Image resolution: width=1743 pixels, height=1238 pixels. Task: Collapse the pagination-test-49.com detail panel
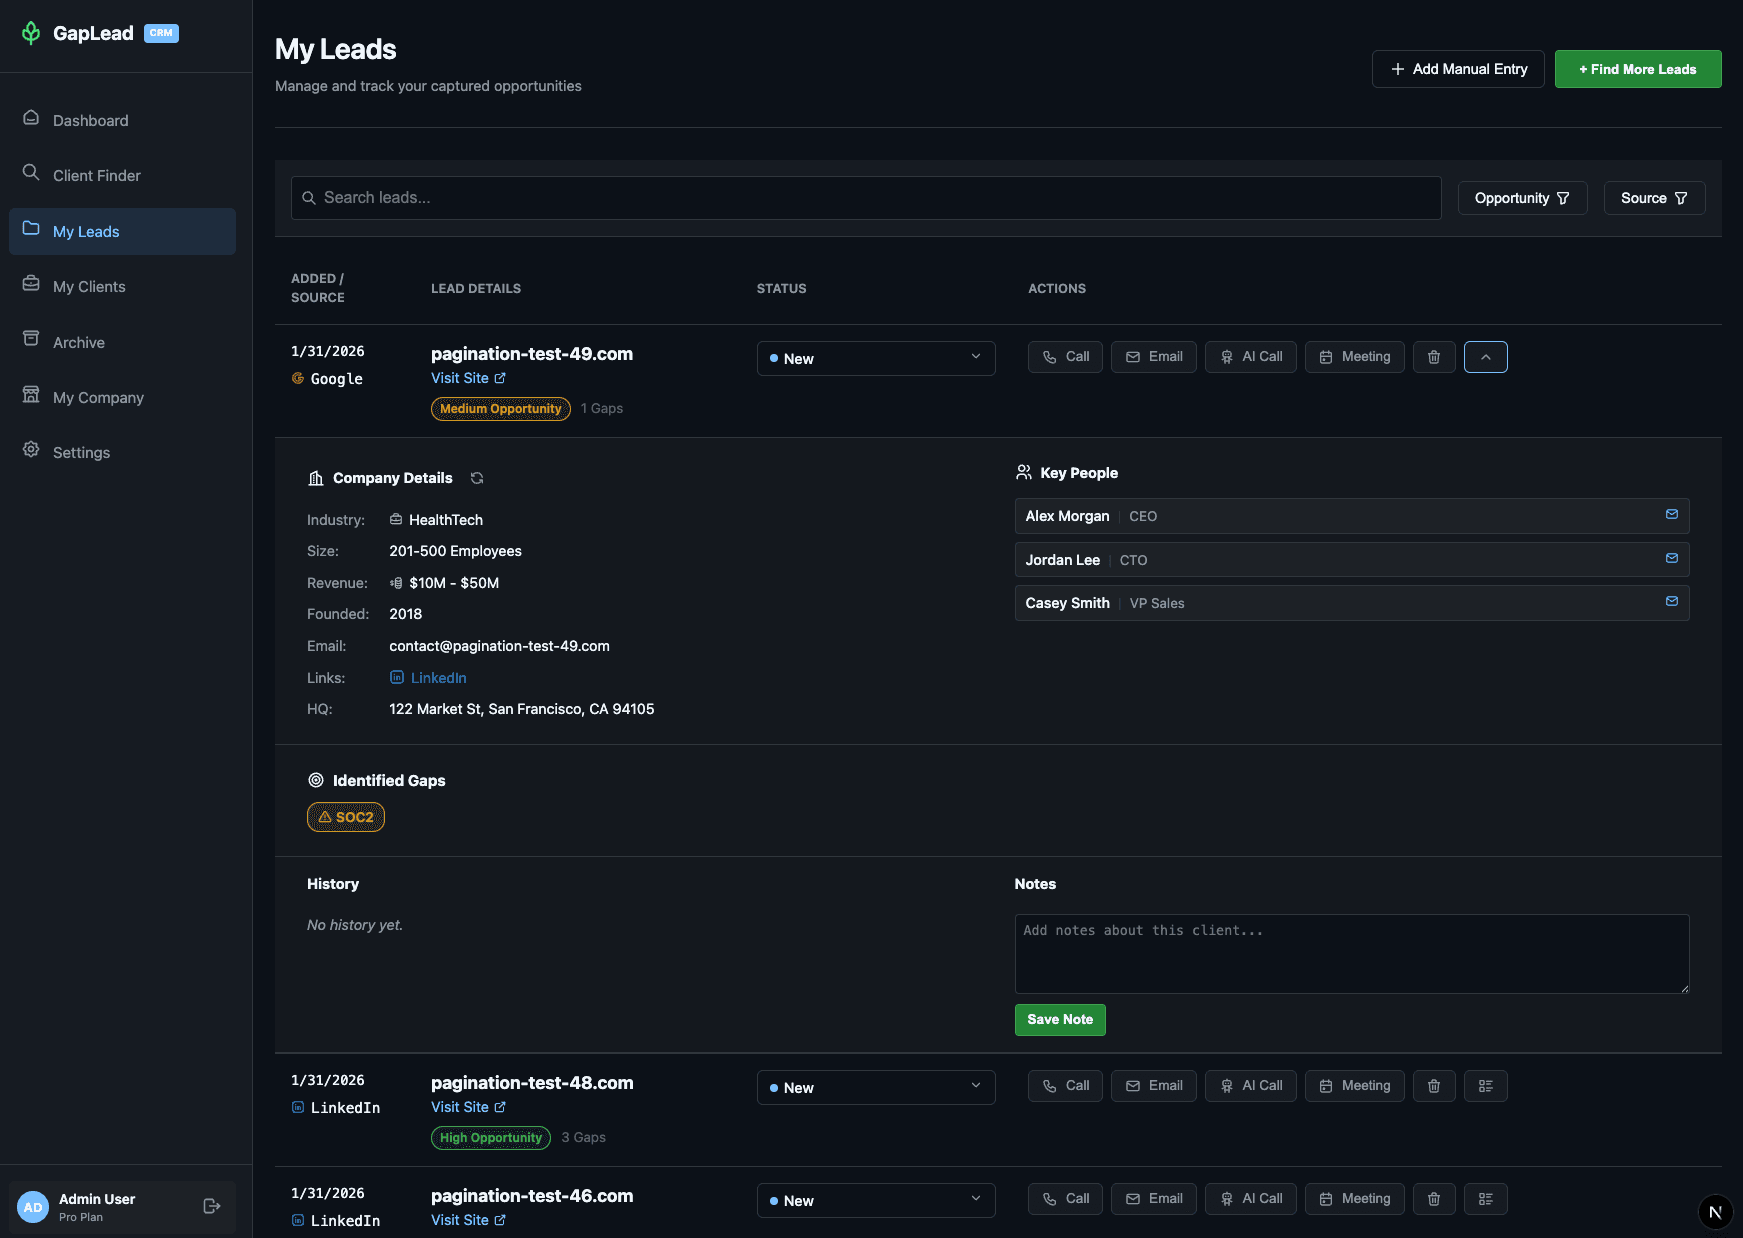(1486, 356)
